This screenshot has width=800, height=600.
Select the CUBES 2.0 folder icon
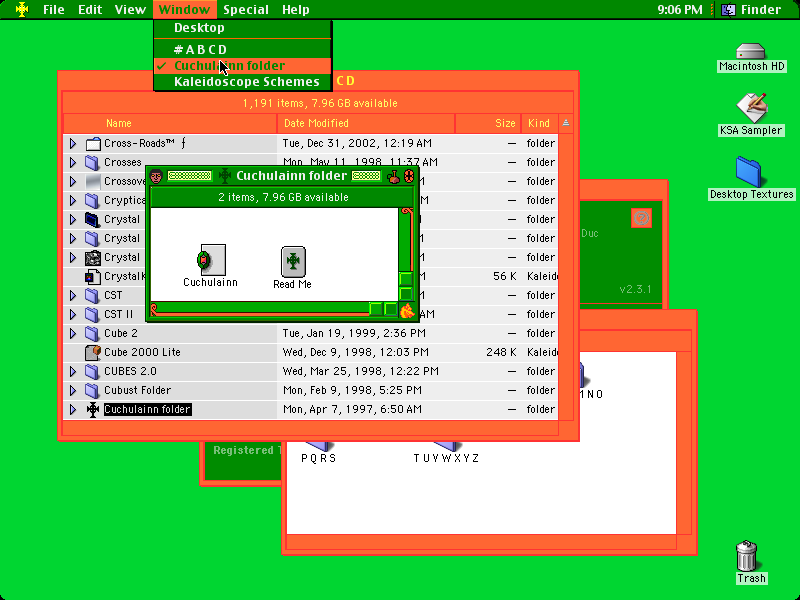(x=93, y=372)
